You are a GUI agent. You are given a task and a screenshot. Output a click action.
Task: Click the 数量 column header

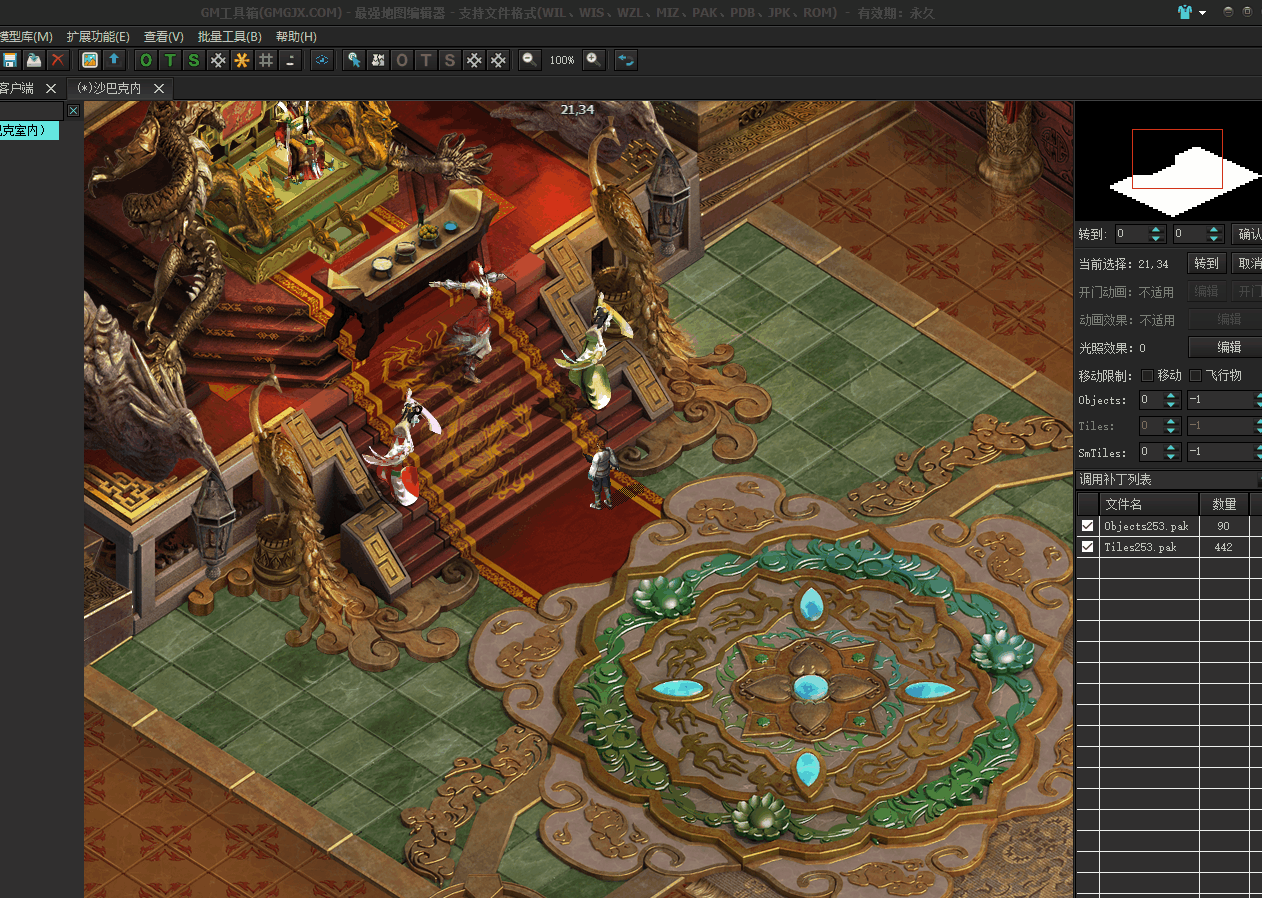click(1224, 504)
